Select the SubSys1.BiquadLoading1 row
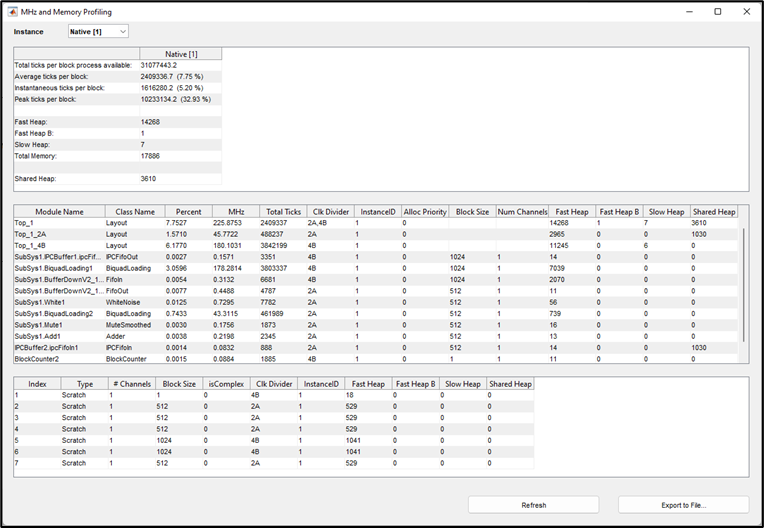Viewport: 764px width, 528px height. click(x=59, y=268)
